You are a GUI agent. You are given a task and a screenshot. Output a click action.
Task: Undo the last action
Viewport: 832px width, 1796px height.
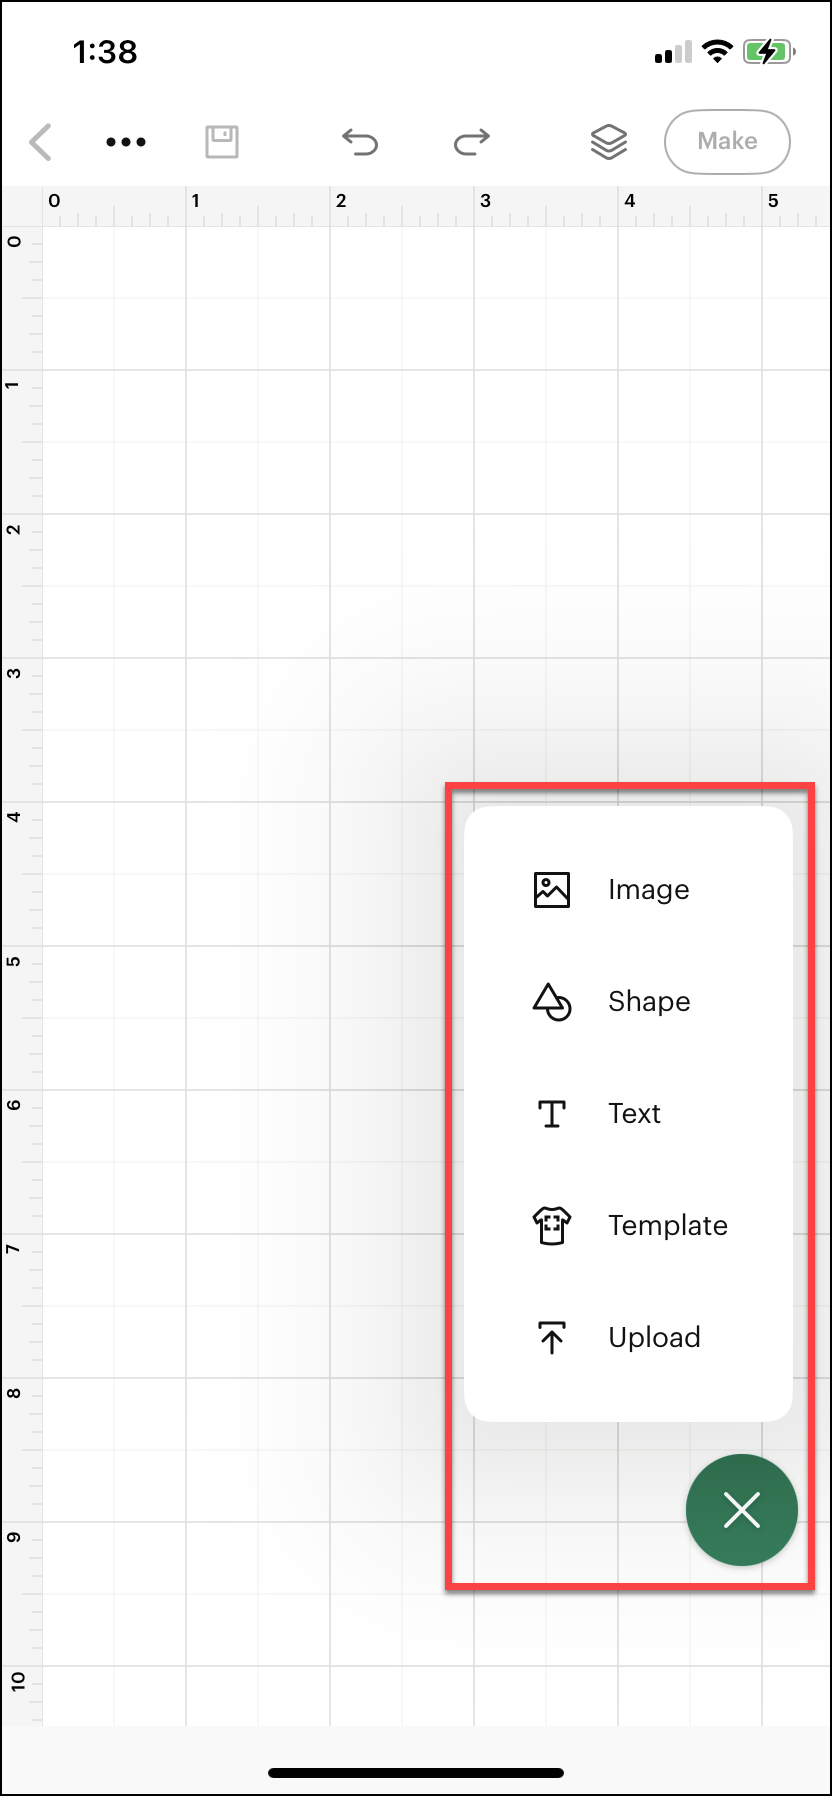[360, 142]
